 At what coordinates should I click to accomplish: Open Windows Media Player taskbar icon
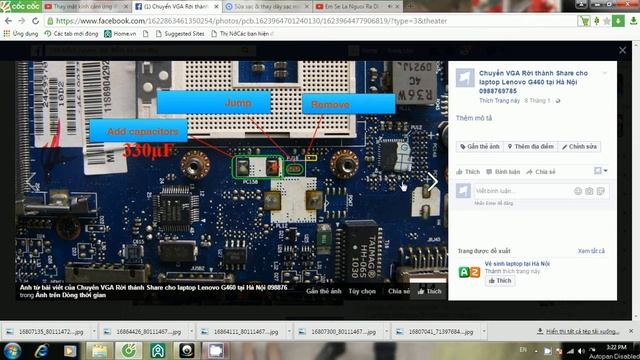pos(70,351)
